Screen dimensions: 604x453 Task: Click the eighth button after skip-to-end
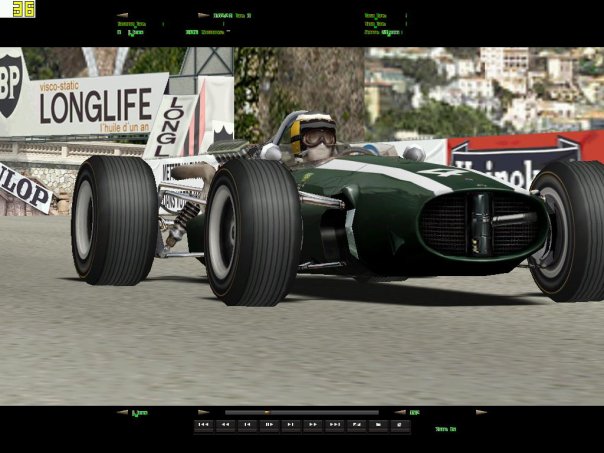[x=356, y=425]
